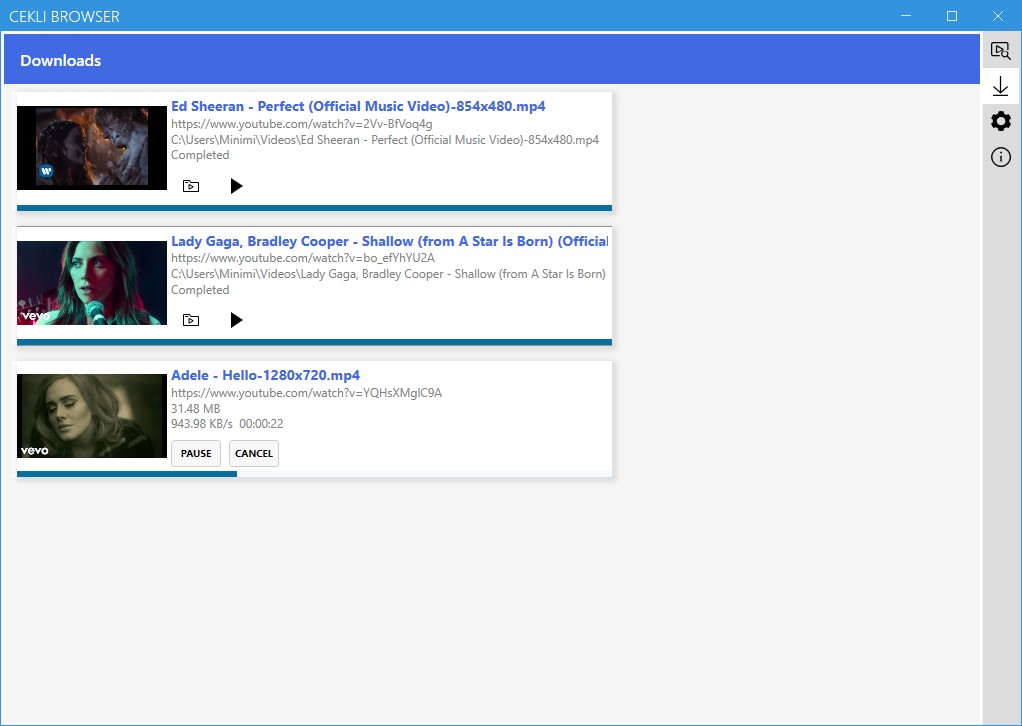Open the video search browser sidebar icon

[1000, 51]
